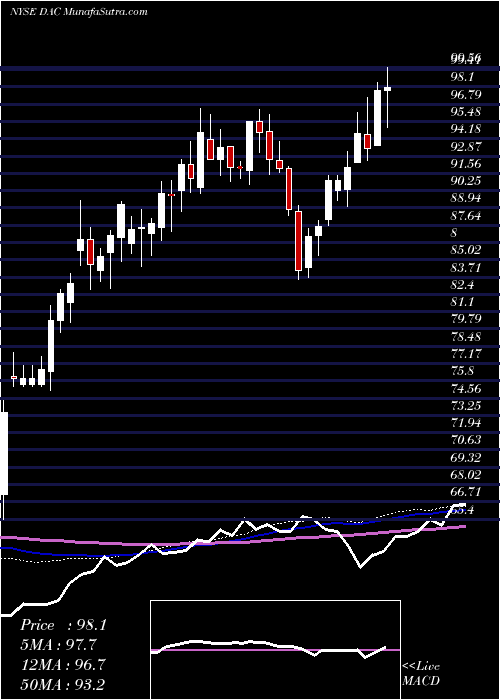Select the 95.48 price level label
Viewport: 500px width, 700px height.
pos(466,112)
